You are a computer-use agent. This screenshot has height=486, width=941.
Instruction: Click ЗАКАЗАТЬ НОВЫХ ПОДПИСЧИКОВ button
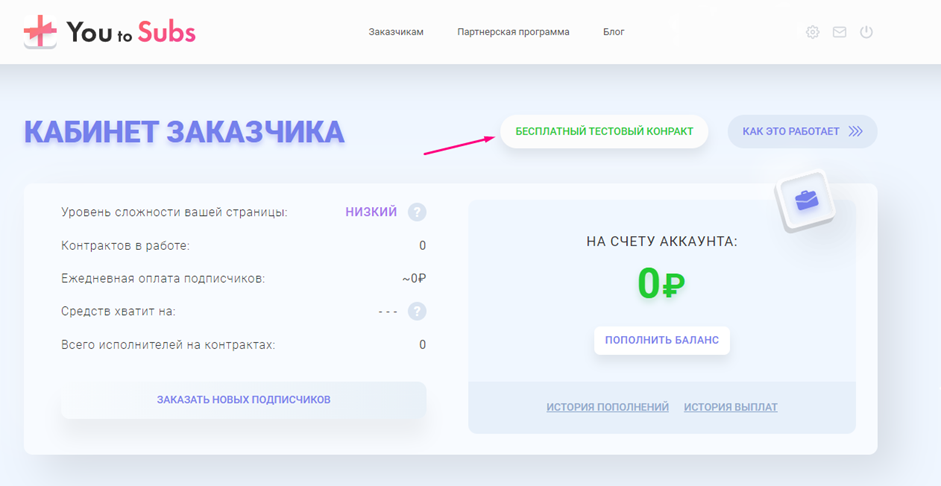243,400
